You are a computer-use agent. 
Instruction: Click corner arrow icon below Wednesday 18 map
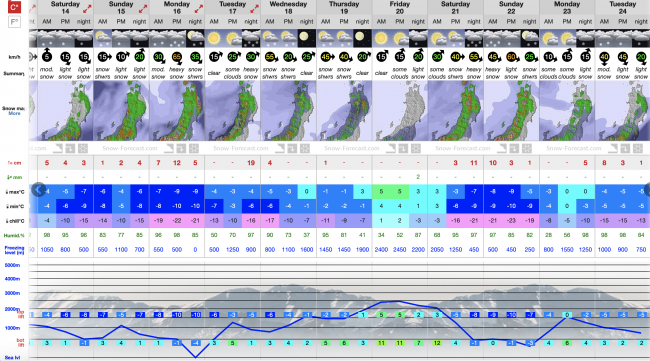280,148
